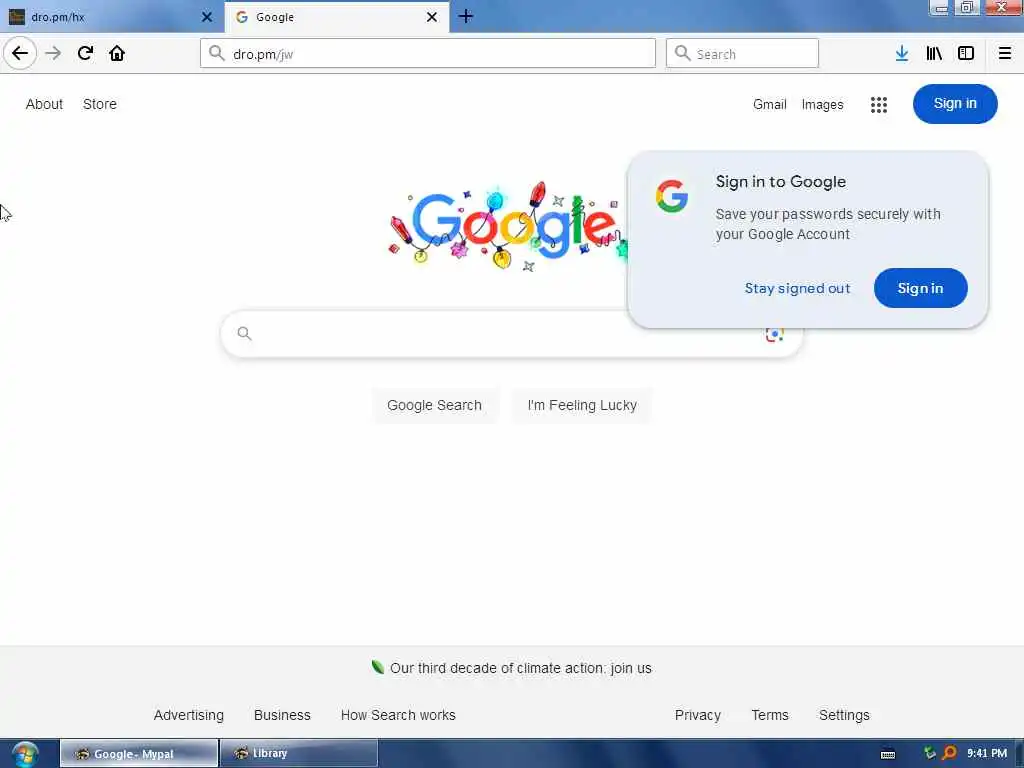Click the top-right blue Sign in button

955,104
